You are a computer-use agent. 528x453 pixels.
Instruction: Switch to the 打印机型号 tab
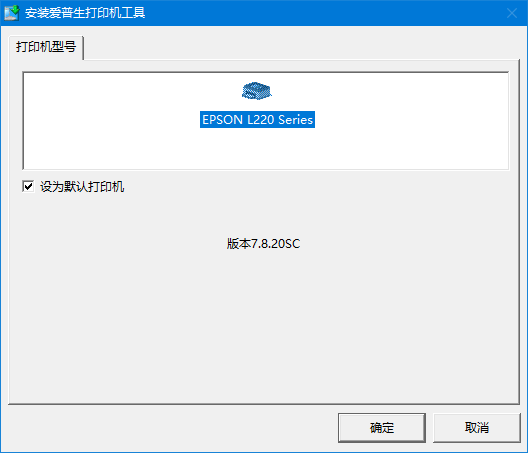pos(46,47)
